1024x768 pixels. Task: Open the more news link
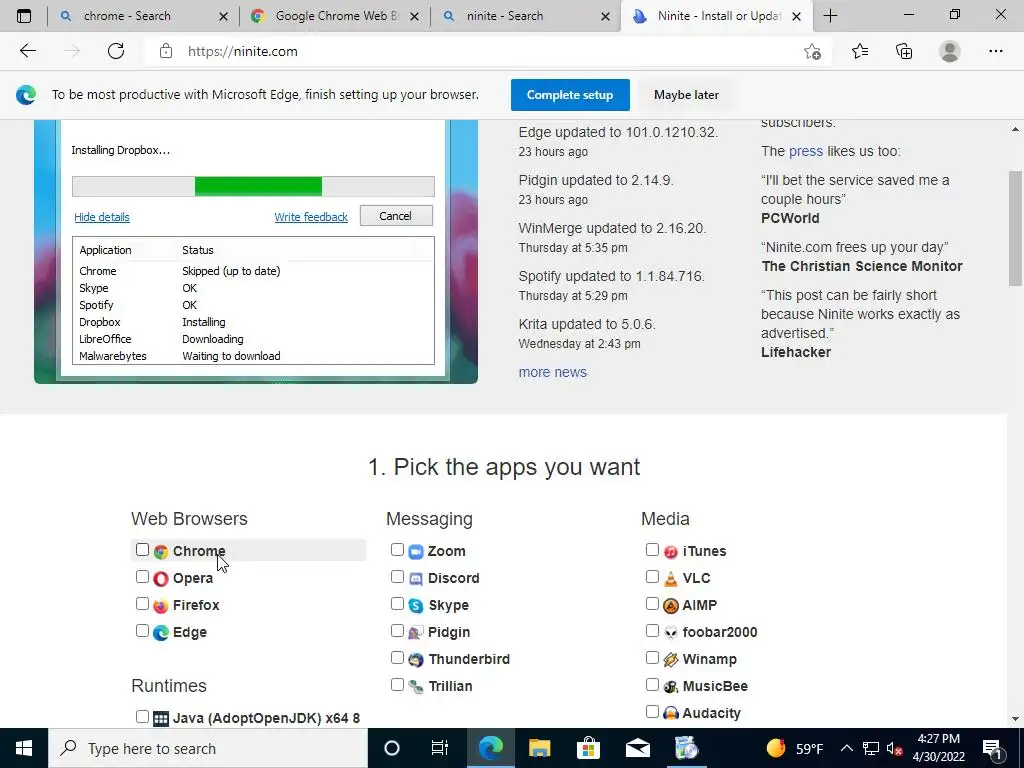[x=552, y=372]
